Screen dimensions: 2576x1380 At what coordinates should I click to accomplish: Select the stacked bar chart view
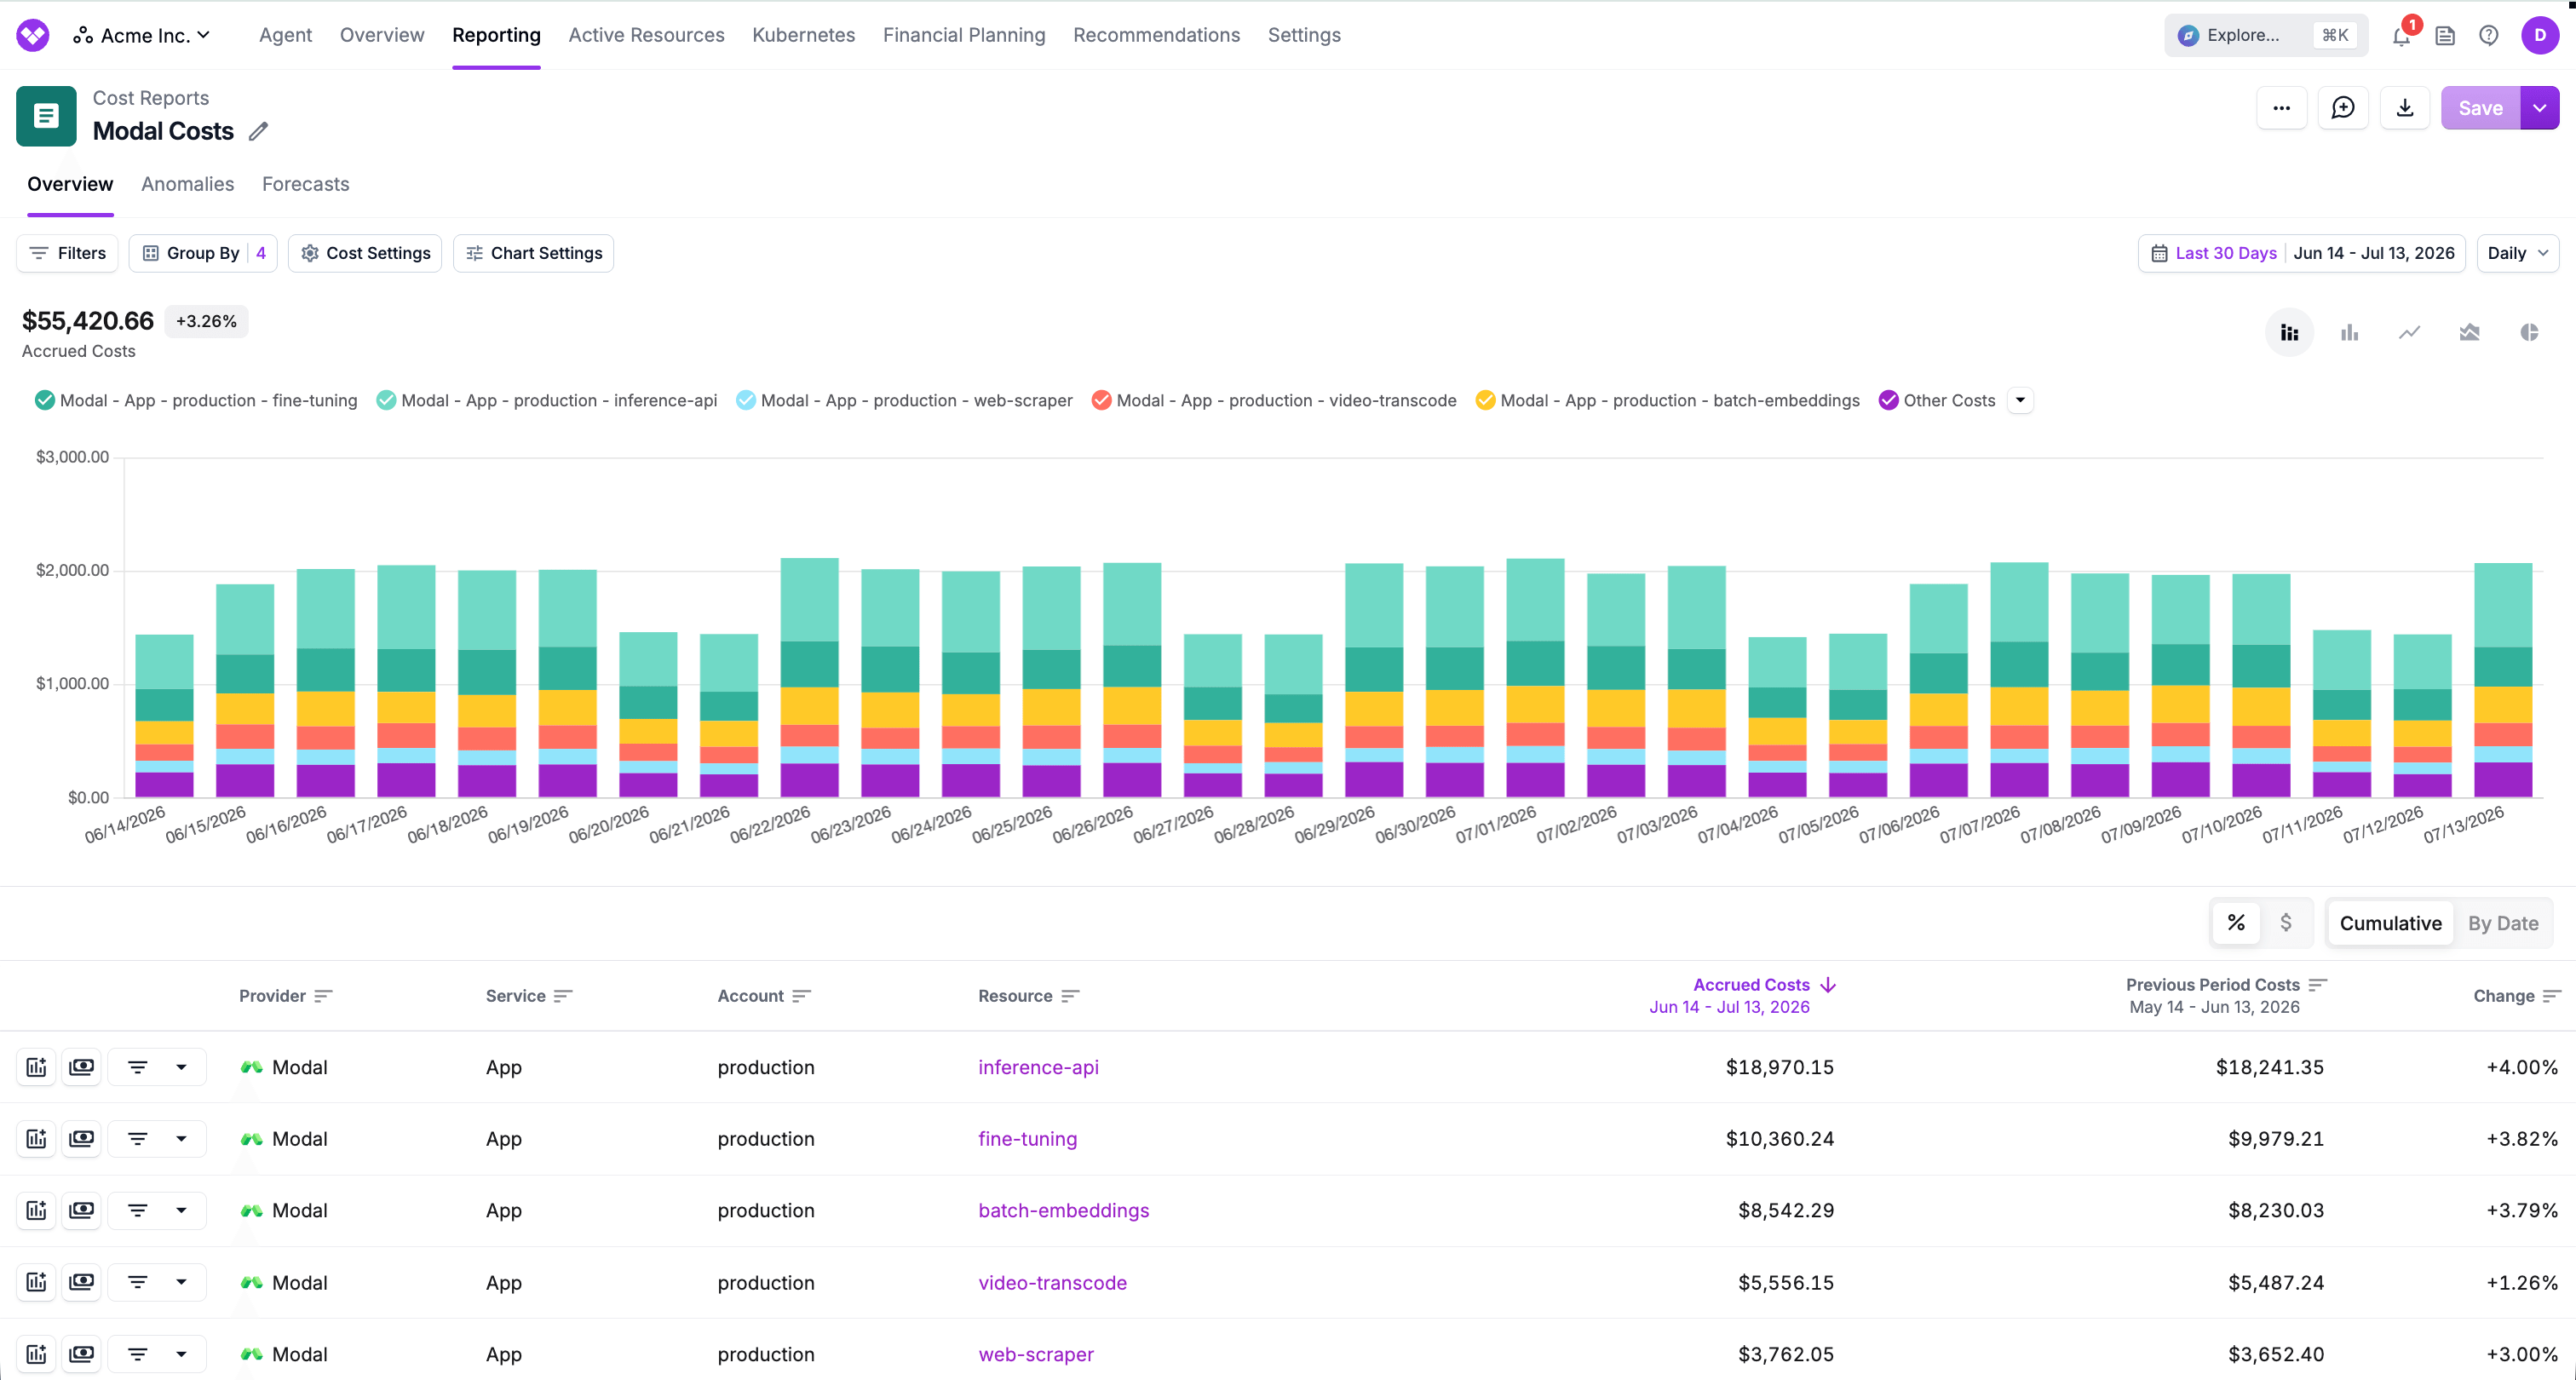coord(2289,333)
